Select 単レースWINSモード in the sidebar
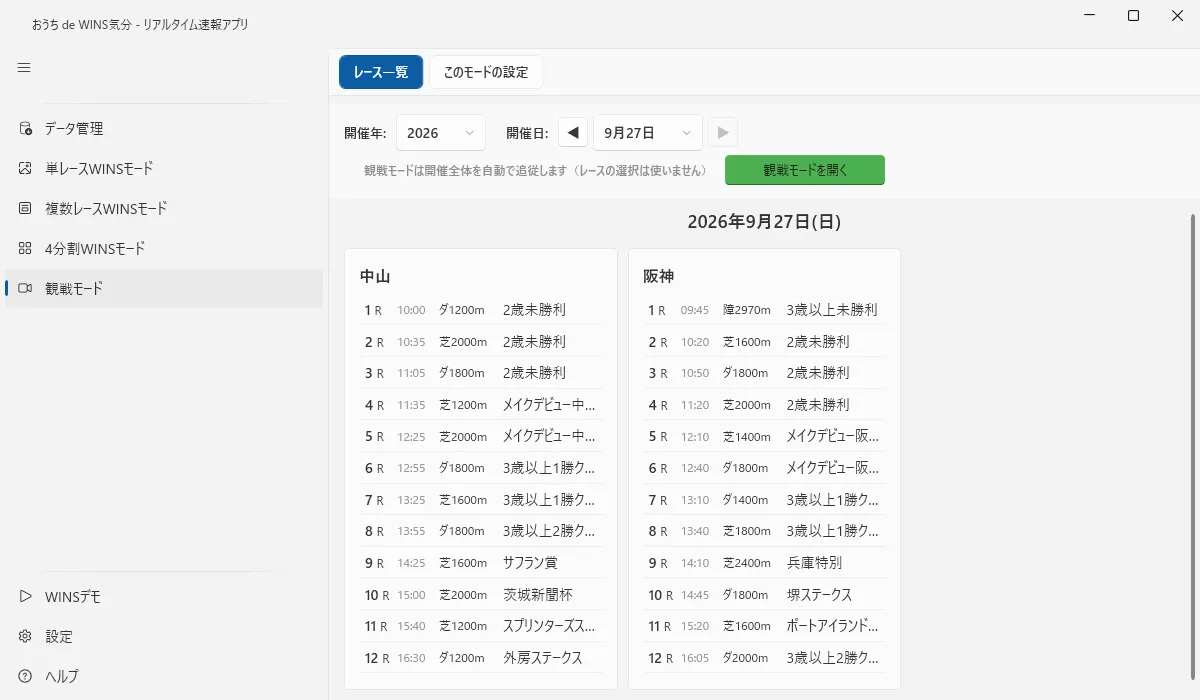The image size is (1200, 700). pos(164,168)
